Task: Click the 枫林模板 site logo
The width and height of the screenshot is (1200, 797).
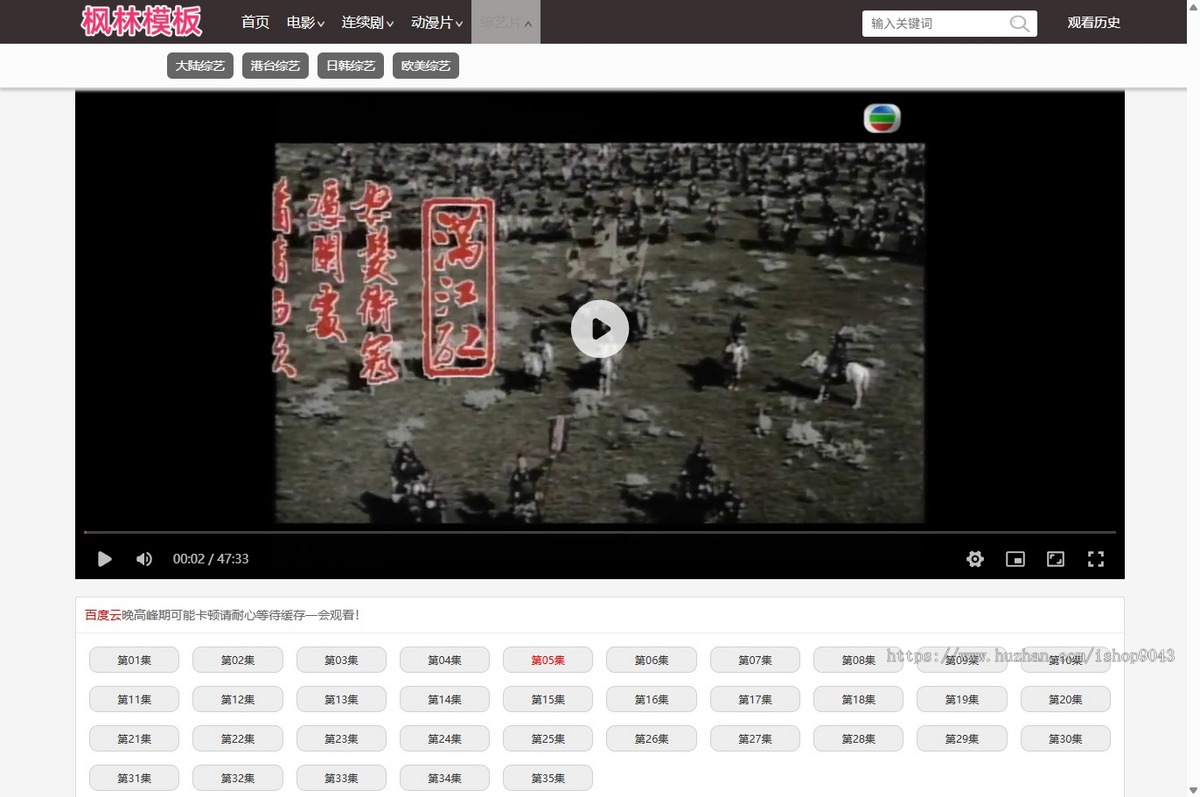Action: click(142, 21)
